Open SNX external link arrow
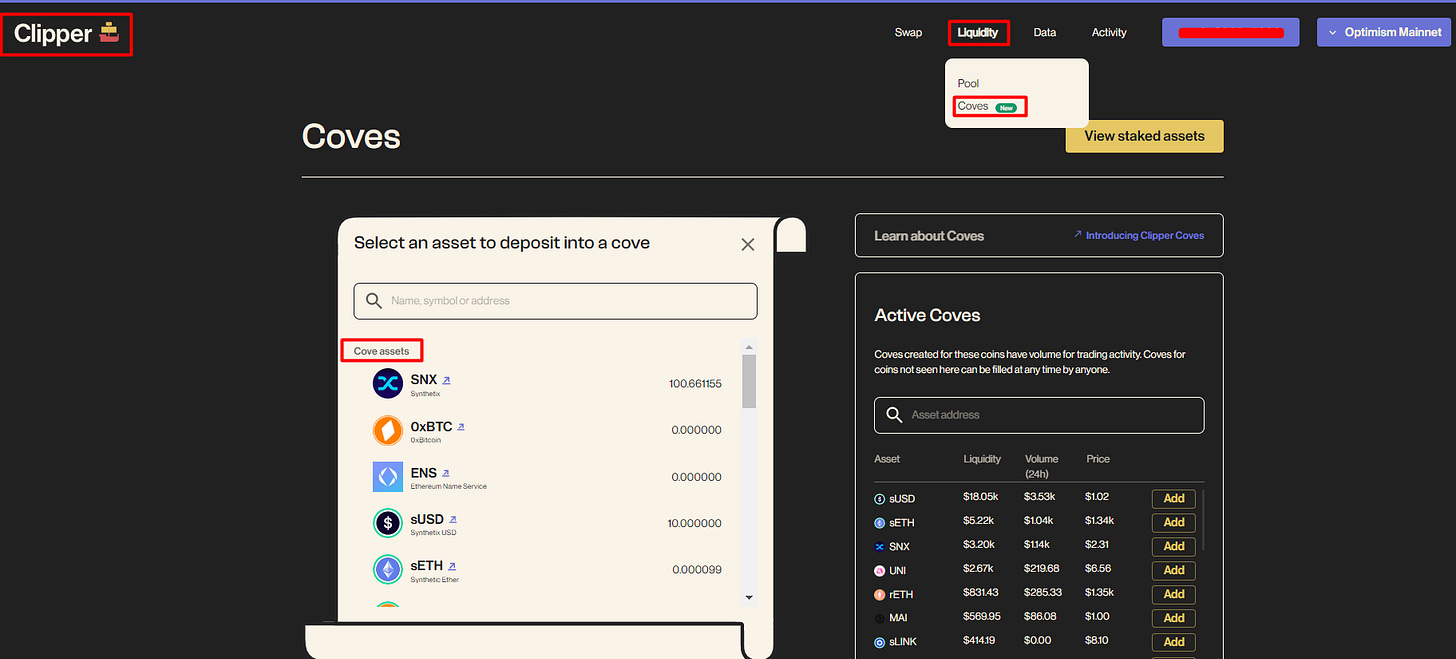Screen dimensions: 1456x659 pos(447,380)
